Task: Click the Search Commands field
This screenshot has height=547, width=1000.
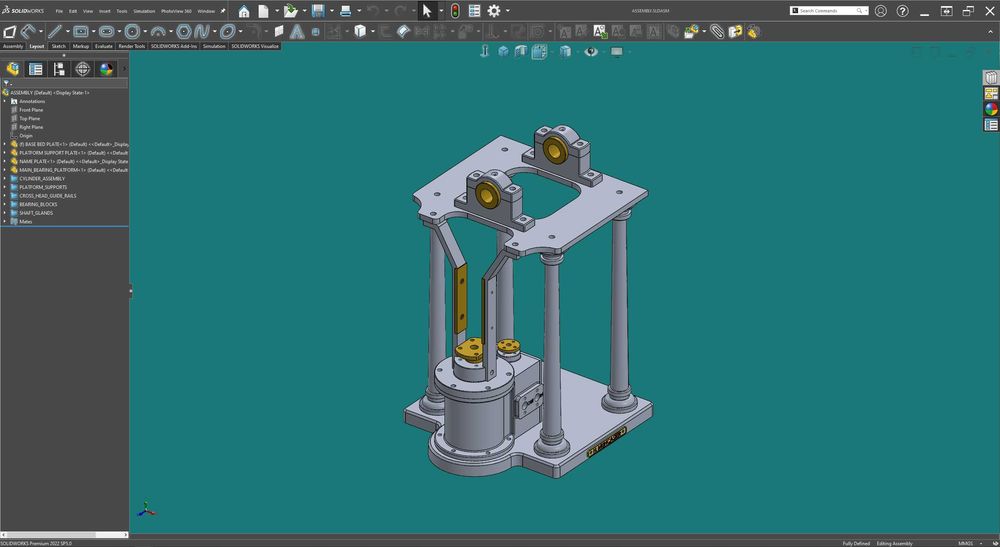Action: point(826,11)
